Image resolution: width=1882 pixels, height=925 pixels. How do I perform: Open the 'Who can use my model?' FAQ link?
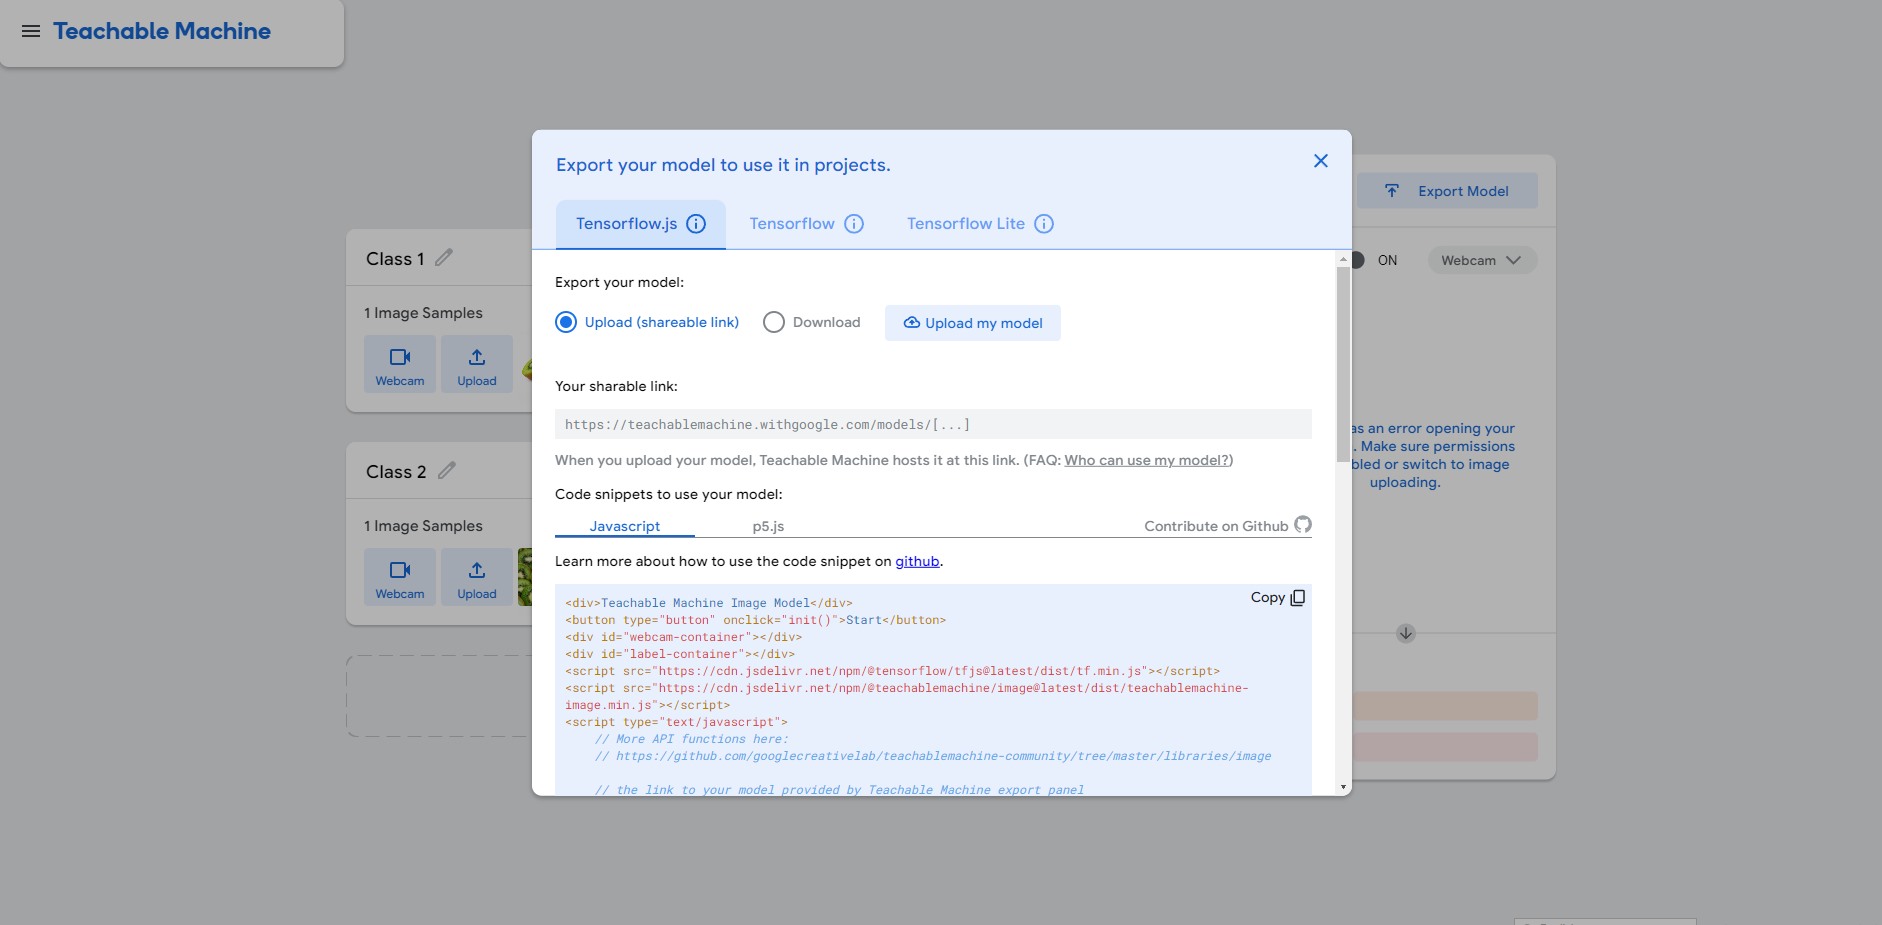[x=1147, y=460]
